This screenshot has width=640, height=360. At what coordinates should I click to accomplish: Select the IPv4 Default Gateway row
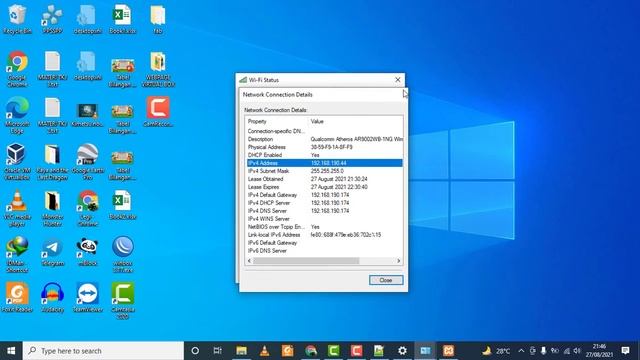[324, 195]
